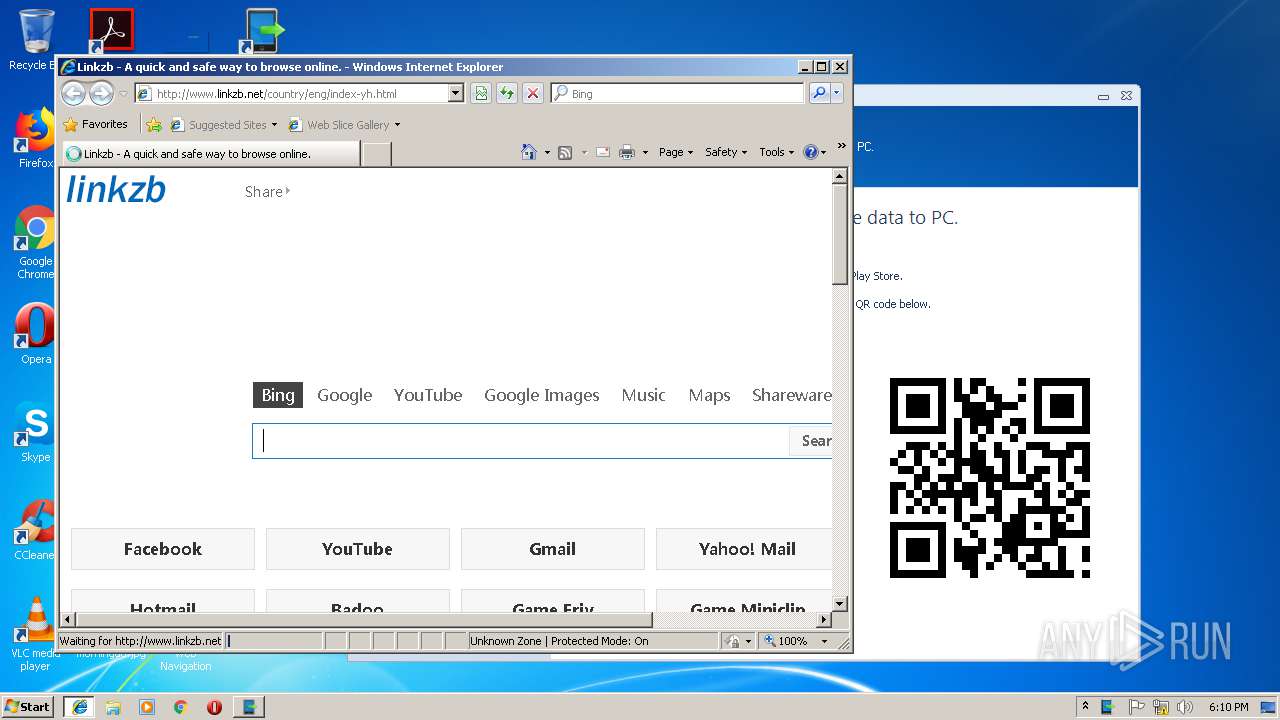Select the Maps search tab

click(709, 395)
